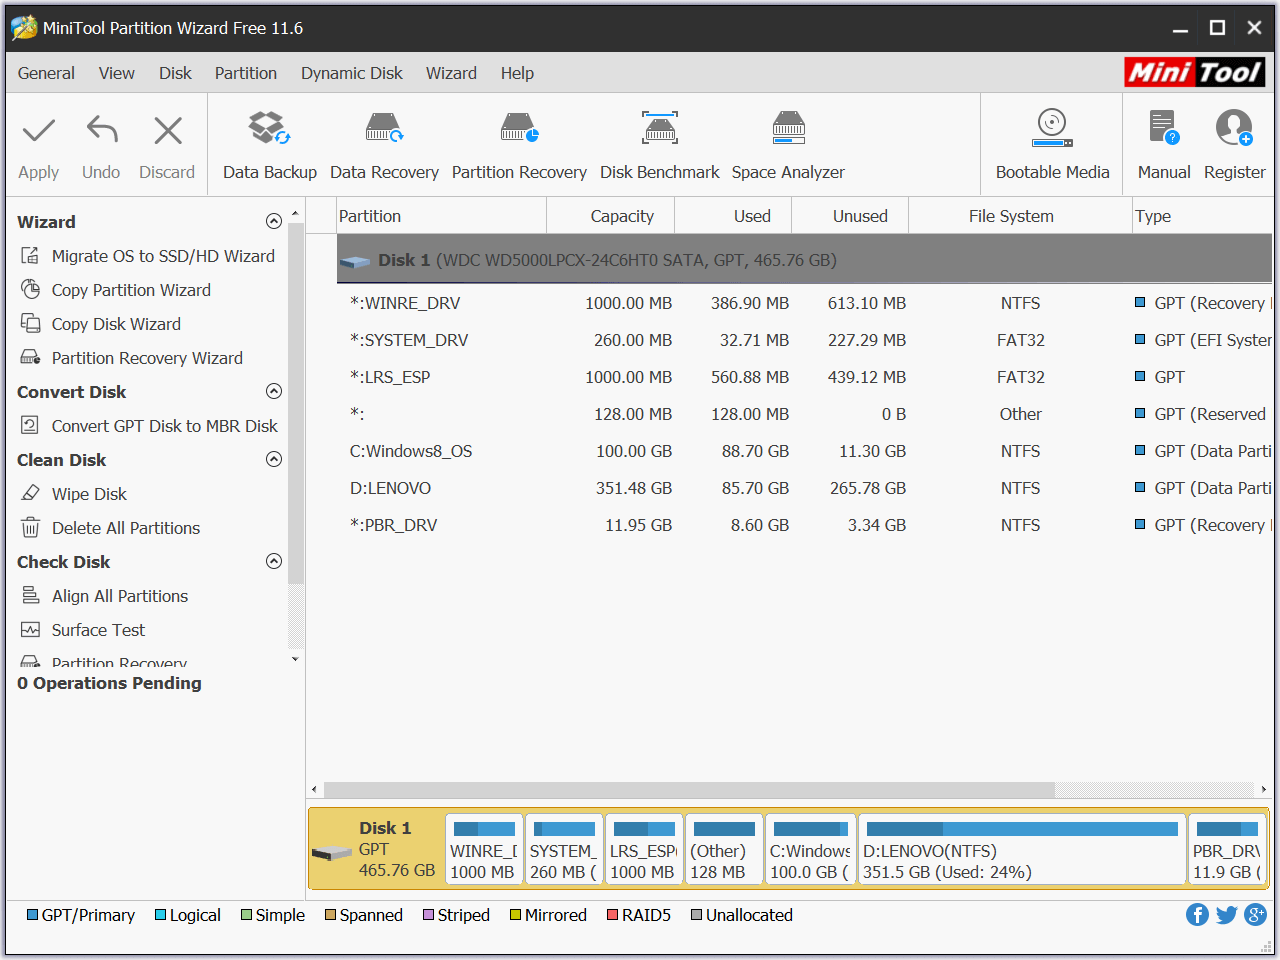Collapse the Convert Disk section
Image resolution: width=1280 pixels, height=960 pixels.
[274, 391]
